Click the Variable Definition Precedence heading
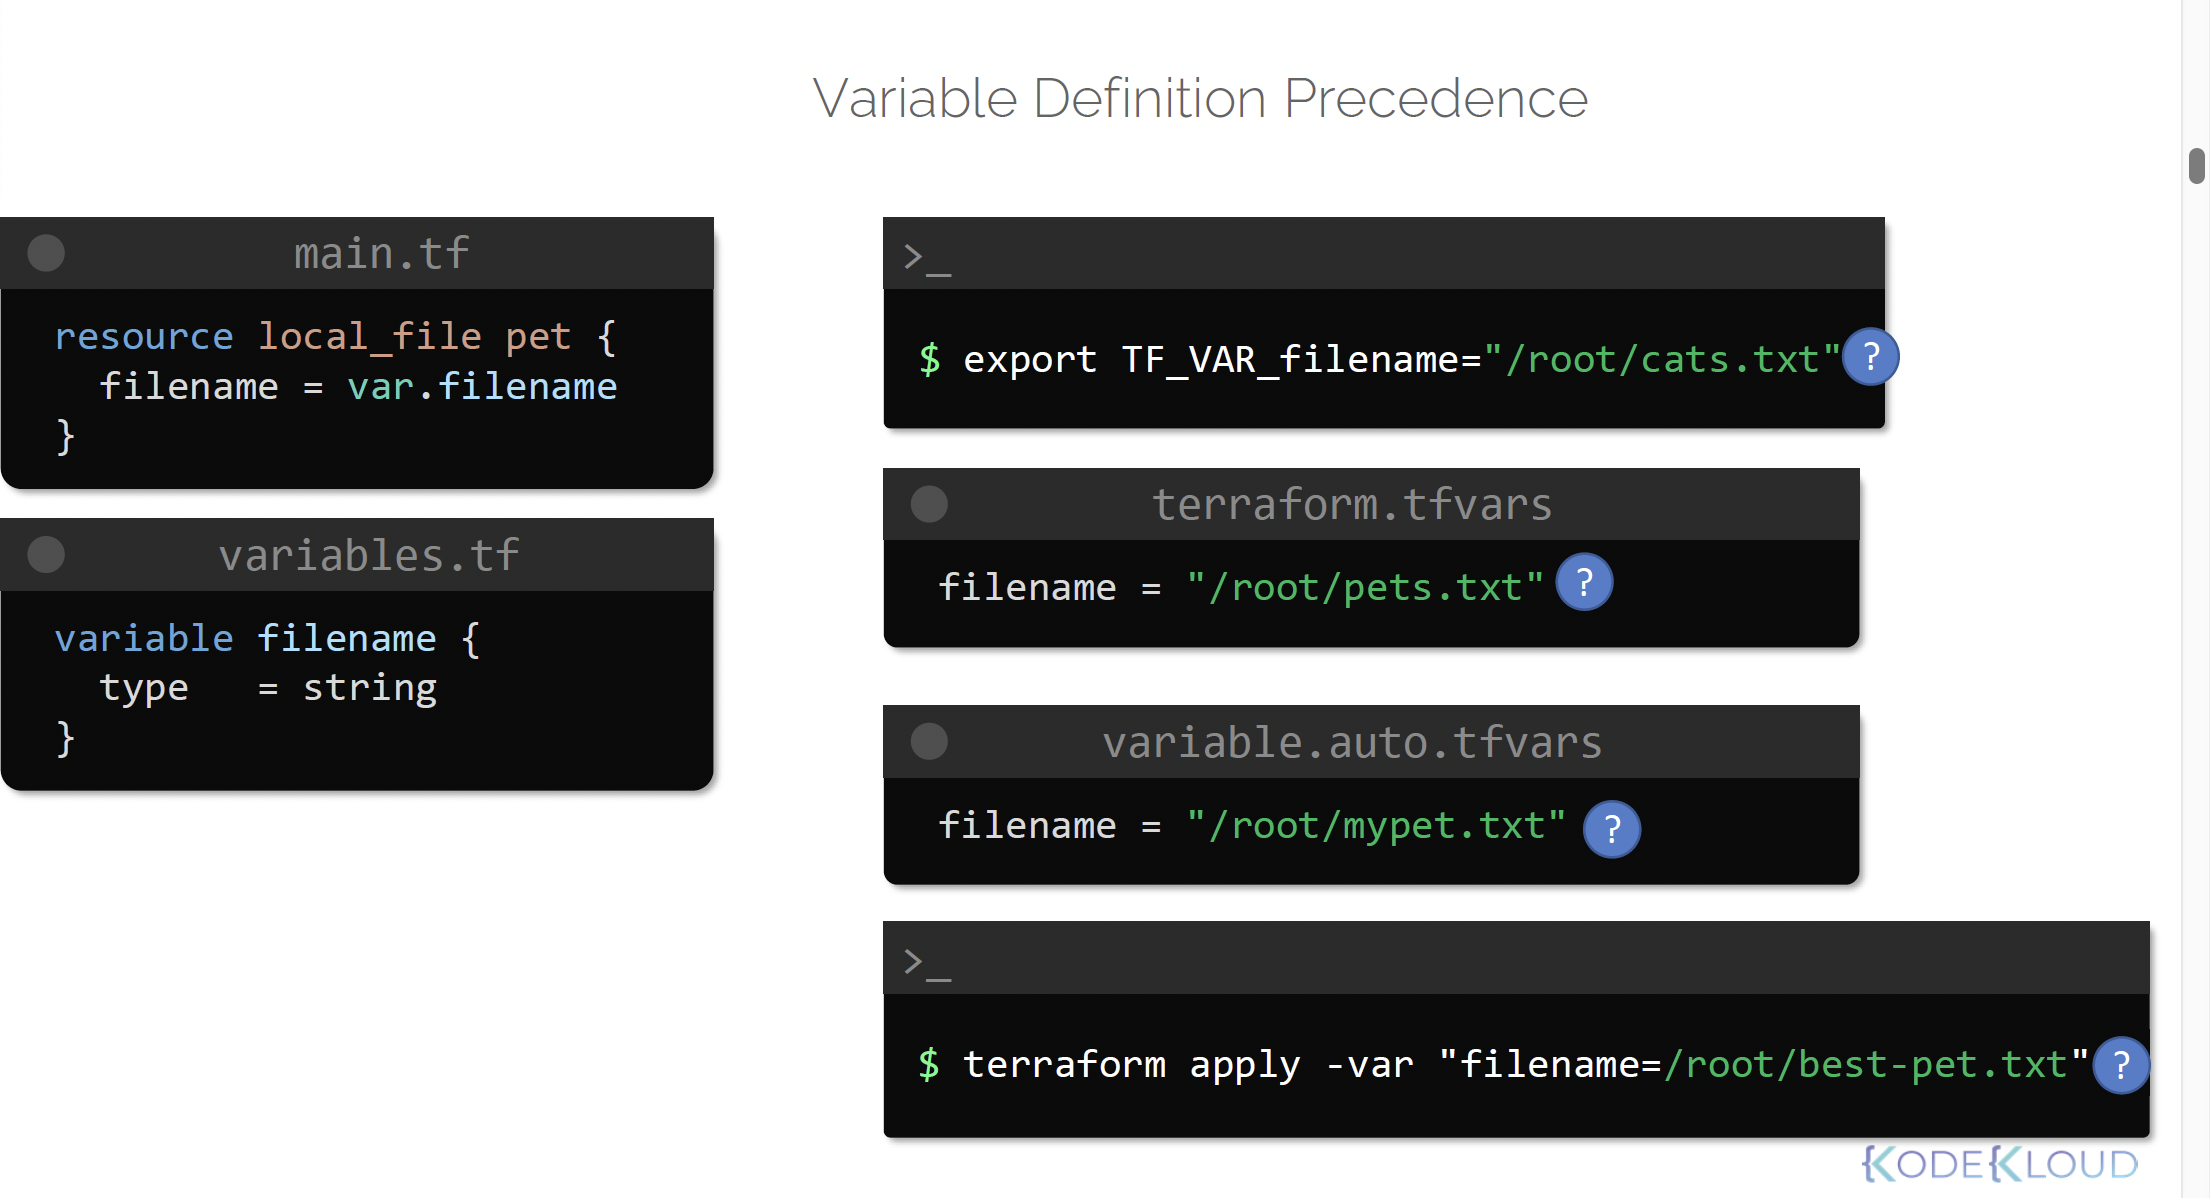Image resolution: width=2210 pixels, height=1198 pixels. [1200, 98]
